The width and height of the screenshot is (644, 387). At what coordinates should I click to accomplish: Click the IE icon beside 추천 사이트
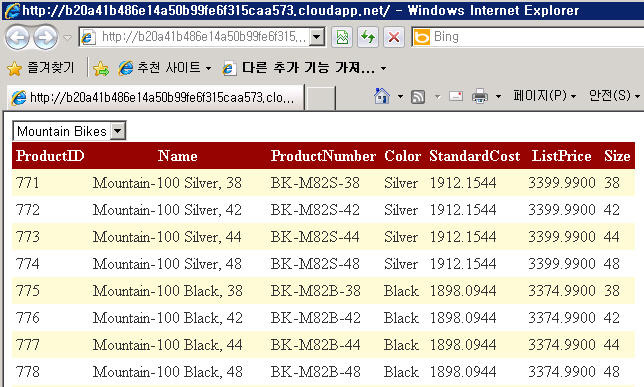(x=126, y=68)
